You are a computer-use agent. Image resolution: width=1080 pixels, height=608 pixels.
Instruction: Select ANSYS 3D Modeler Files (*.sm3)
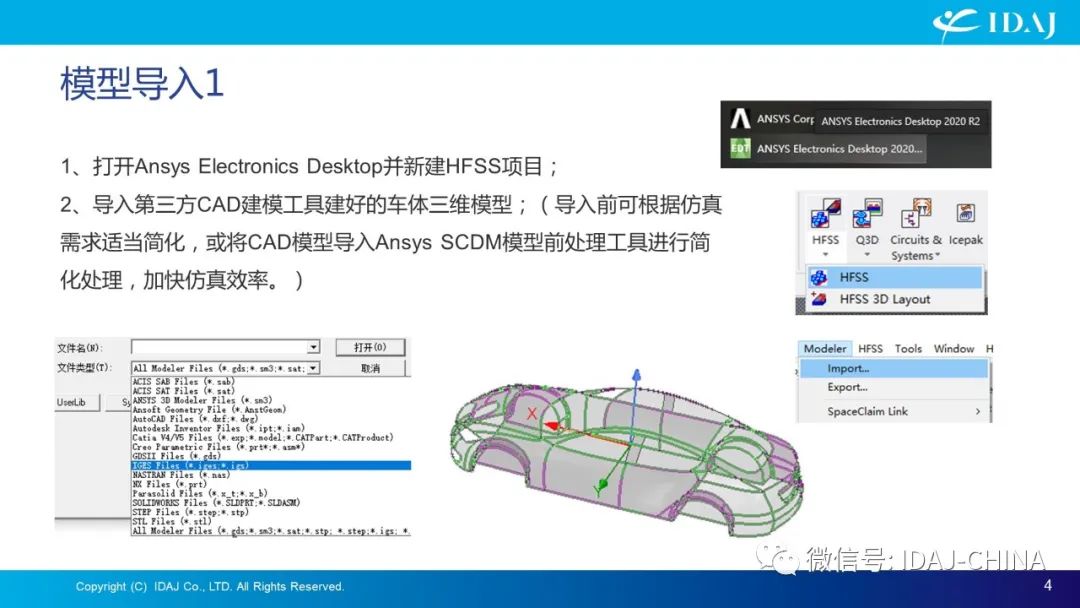(271, 400)
